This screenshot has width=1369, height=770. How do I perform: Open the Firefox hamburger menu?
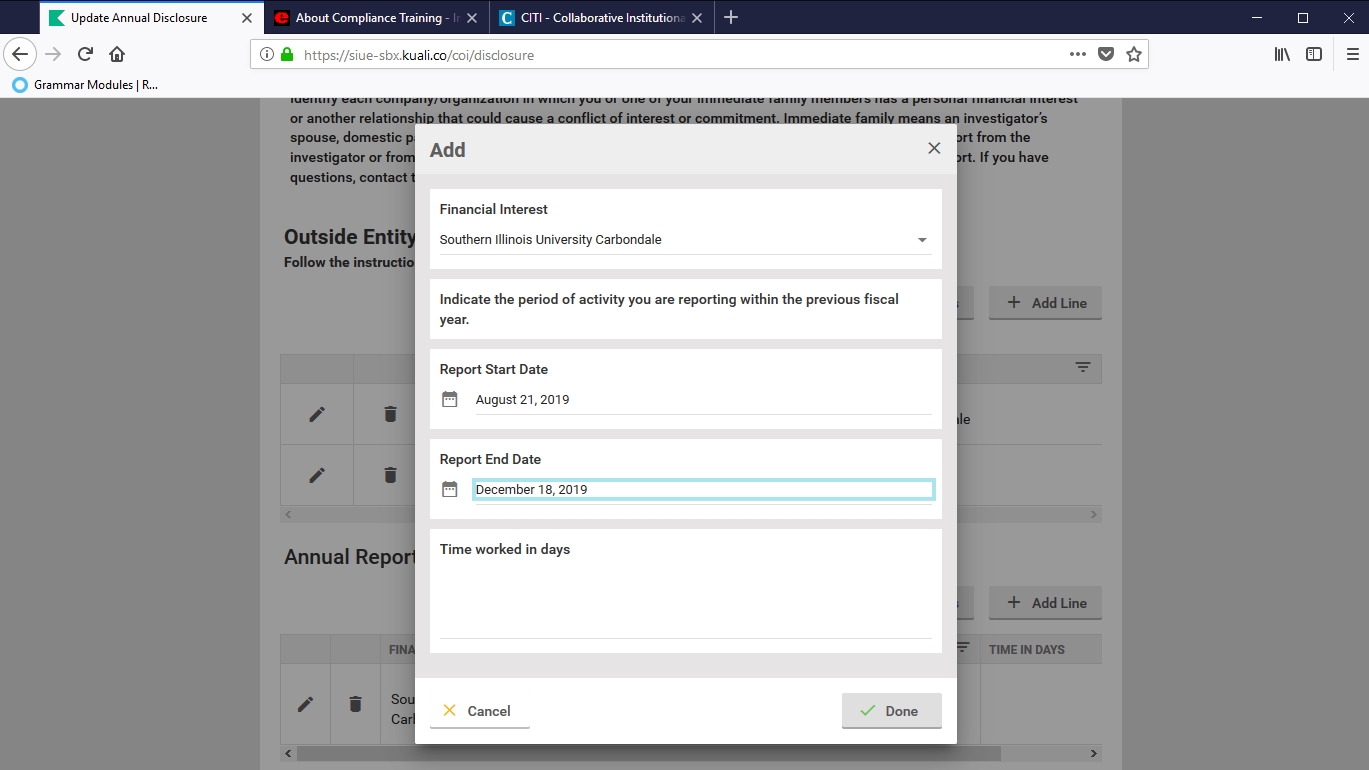point(1352,54)
